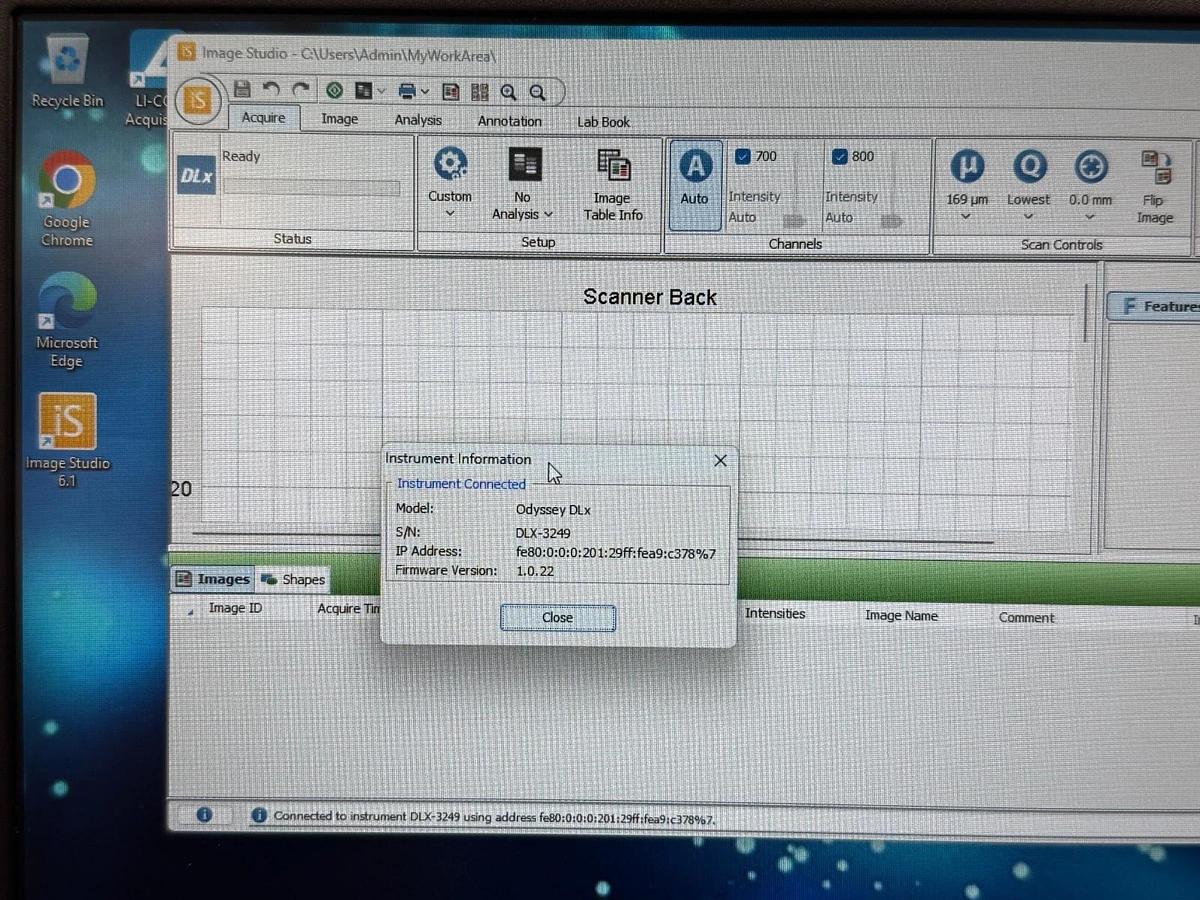Expand the No Analysis dropdown
The height and width of the screenshot is (900, 1200).
tap(548, 215)
